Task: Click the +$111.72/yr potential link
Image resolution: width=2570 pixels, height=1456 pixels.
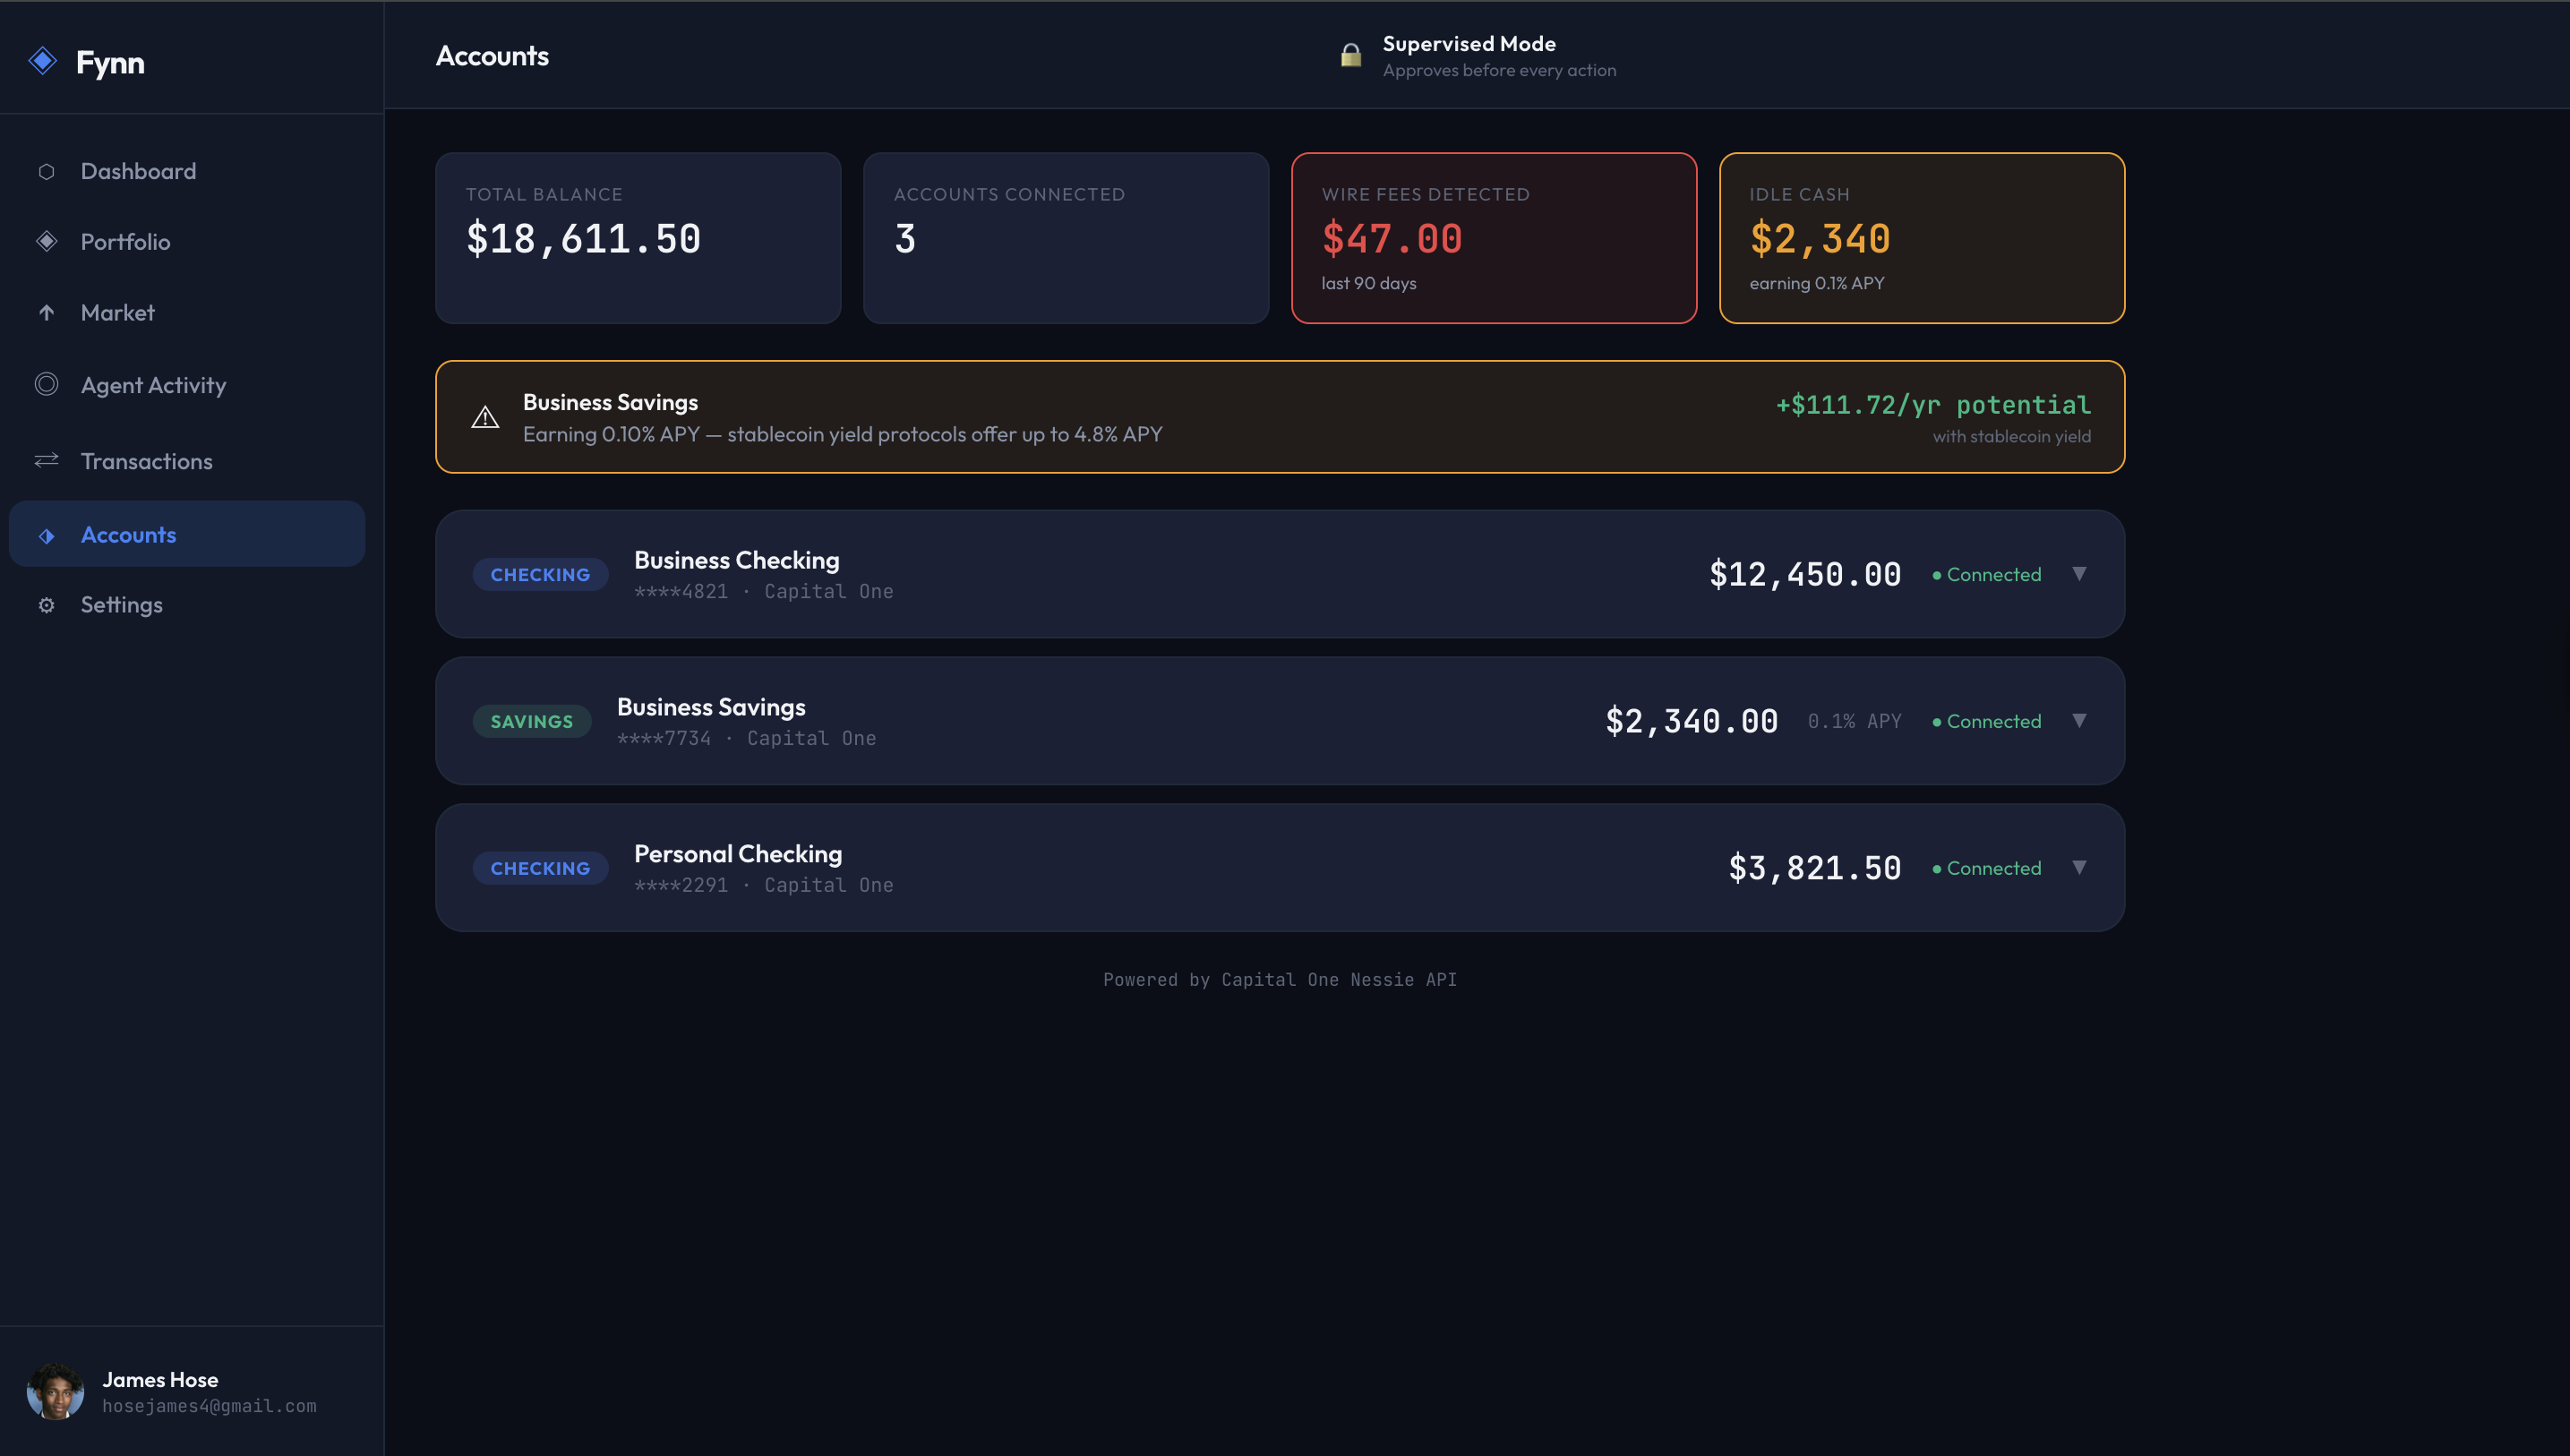Action: point(1932,405)
